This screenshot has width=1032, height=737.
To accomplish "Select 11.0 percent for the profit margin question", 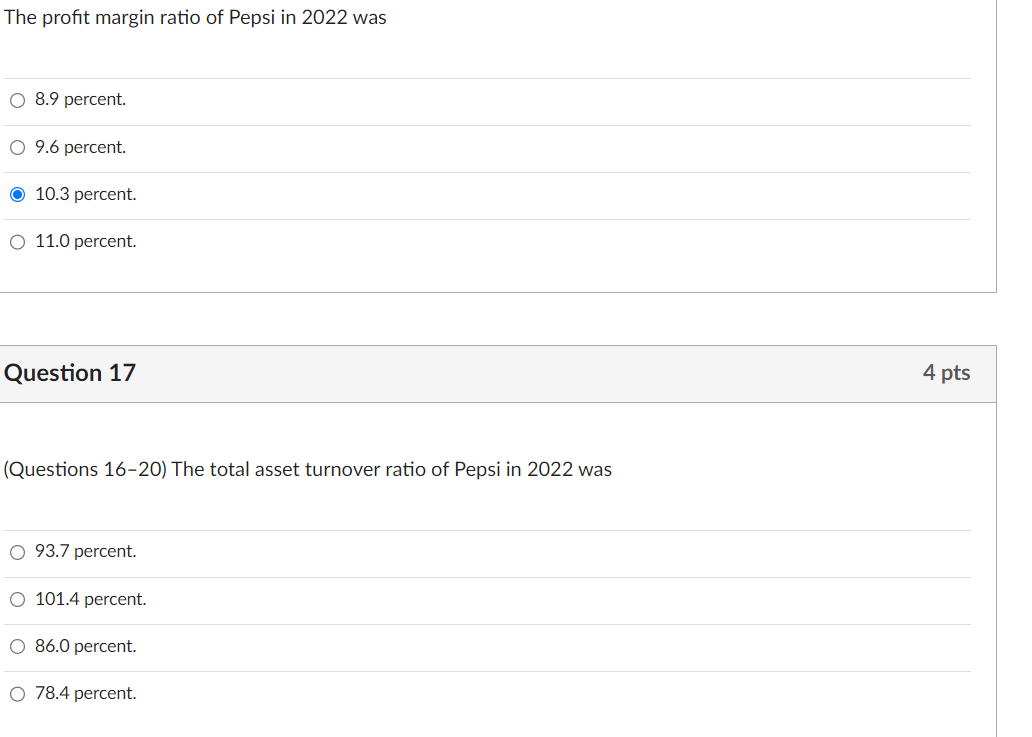I will [17, 241].
